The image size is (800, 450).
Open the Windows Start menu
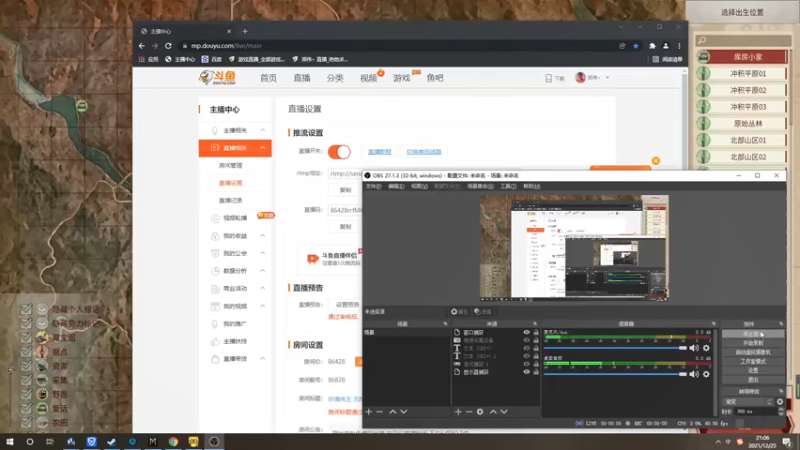click(x=9, y=441)
